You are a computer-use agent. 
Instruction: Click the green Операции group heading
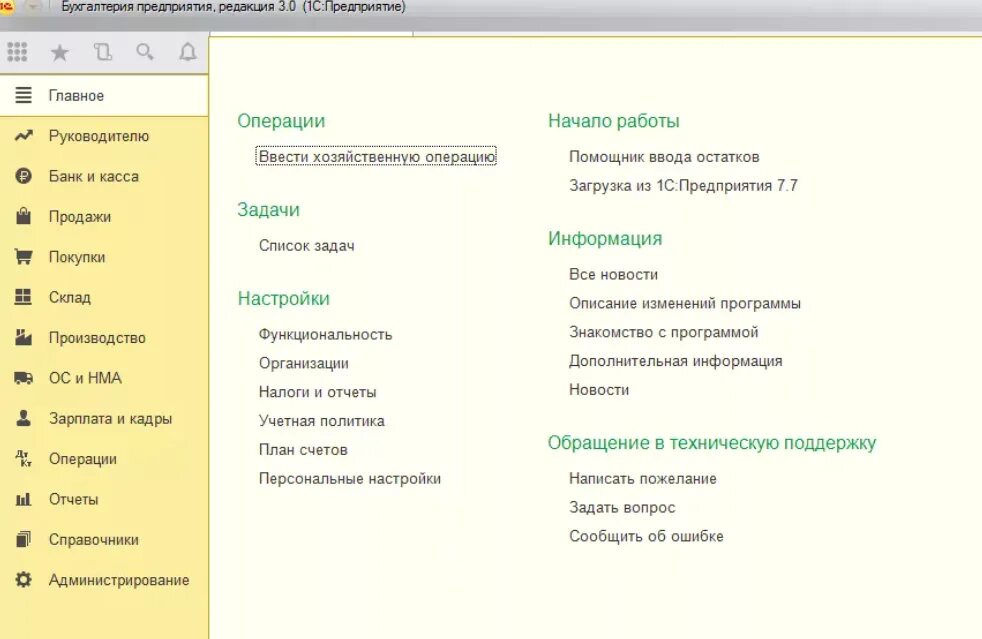(x=281, y=121)
